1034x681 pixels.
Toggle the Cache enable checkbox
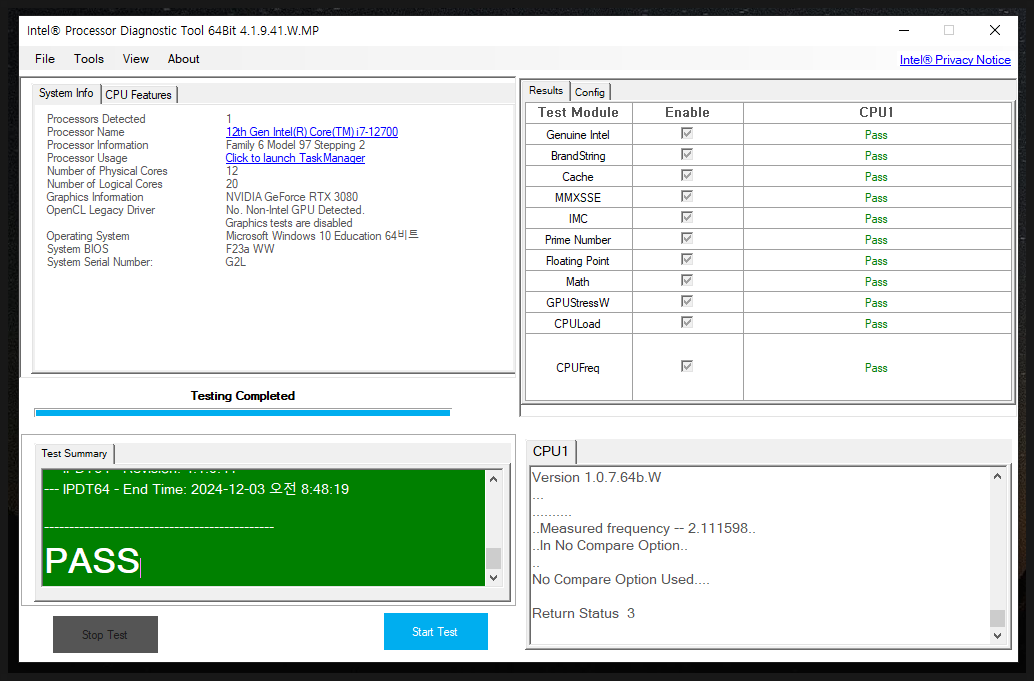click(x=686, y=175)
